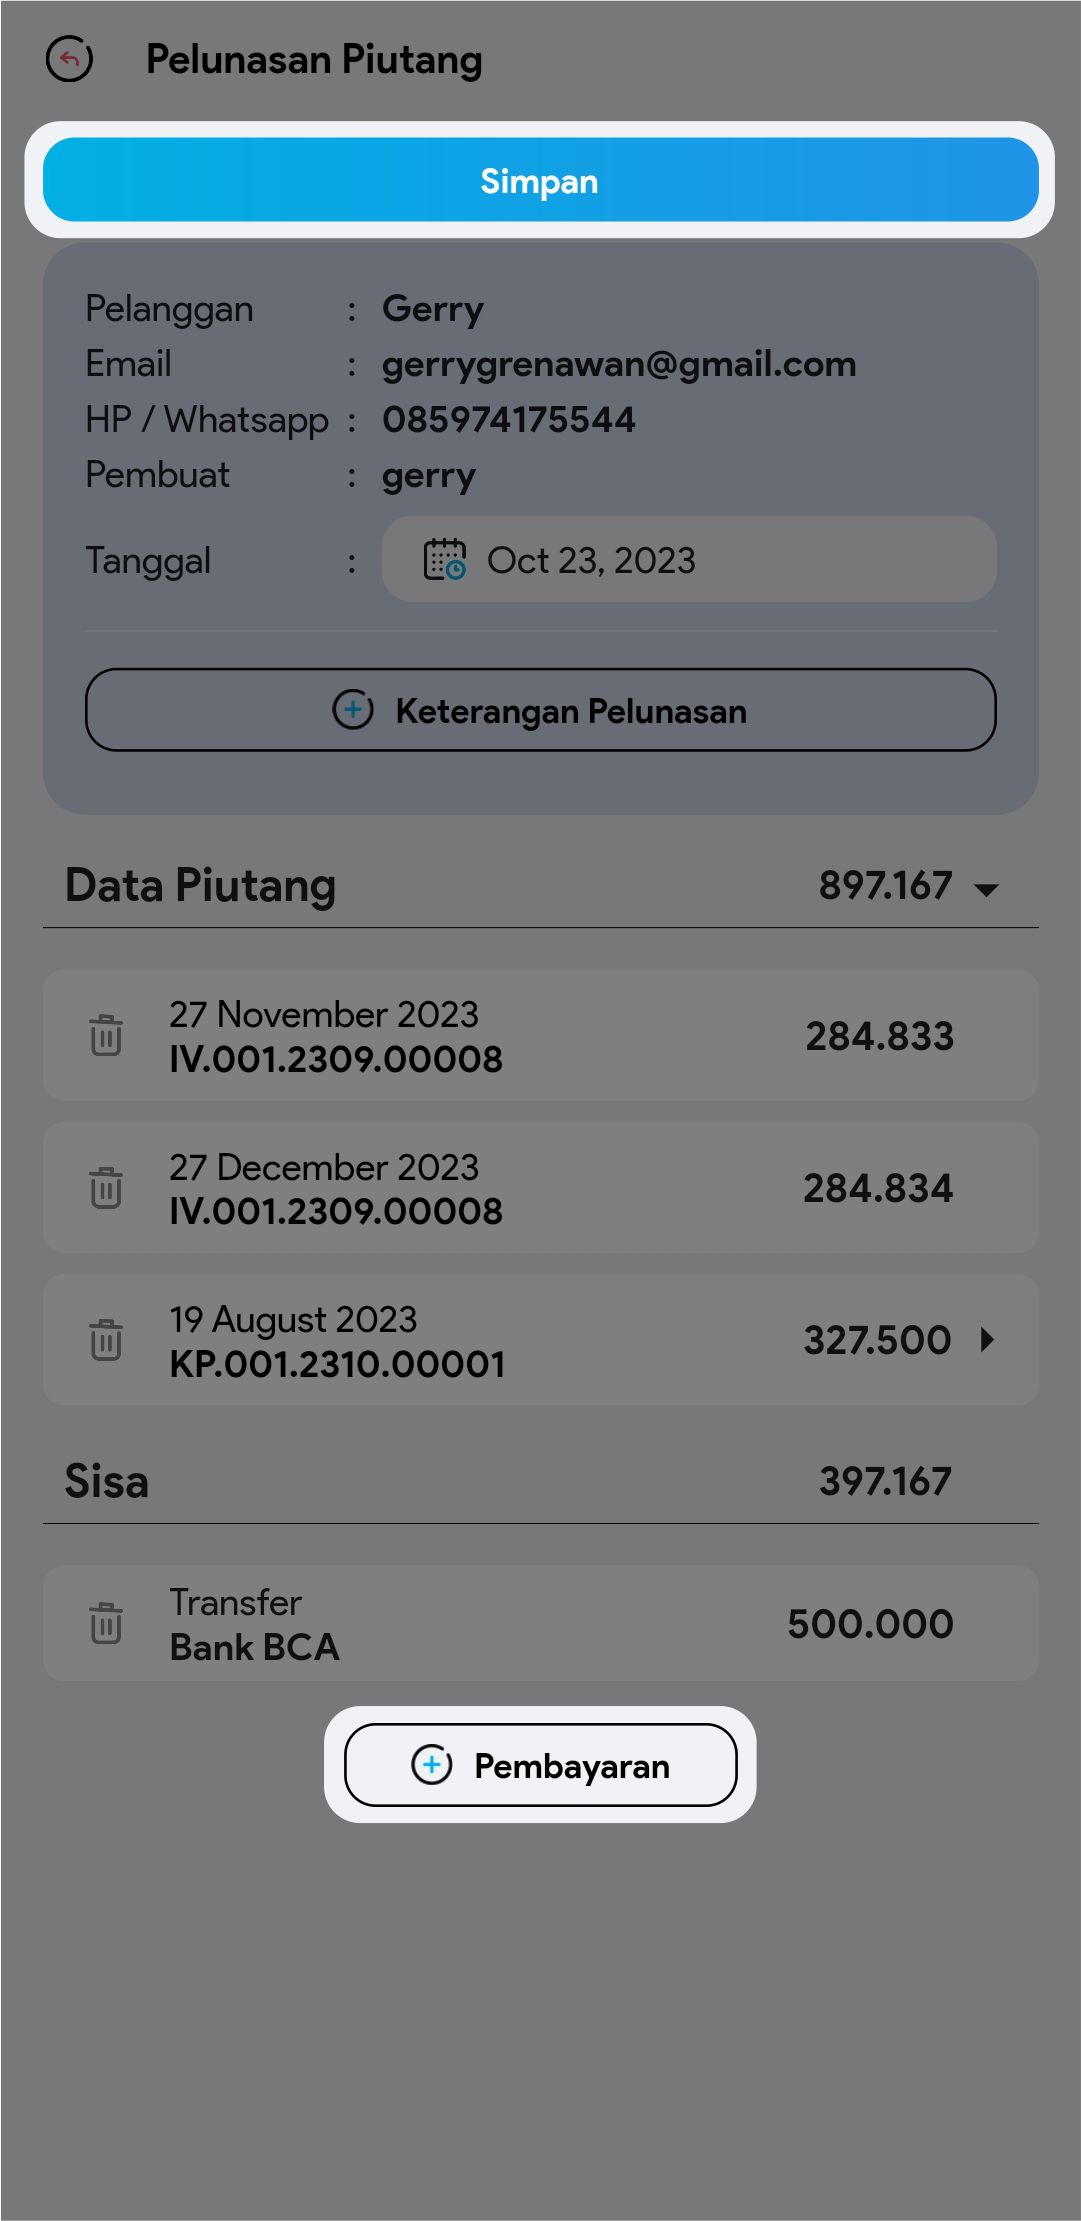
Task: Delete the Transfer Bank BCA payment
Action: pos(106,1623)
